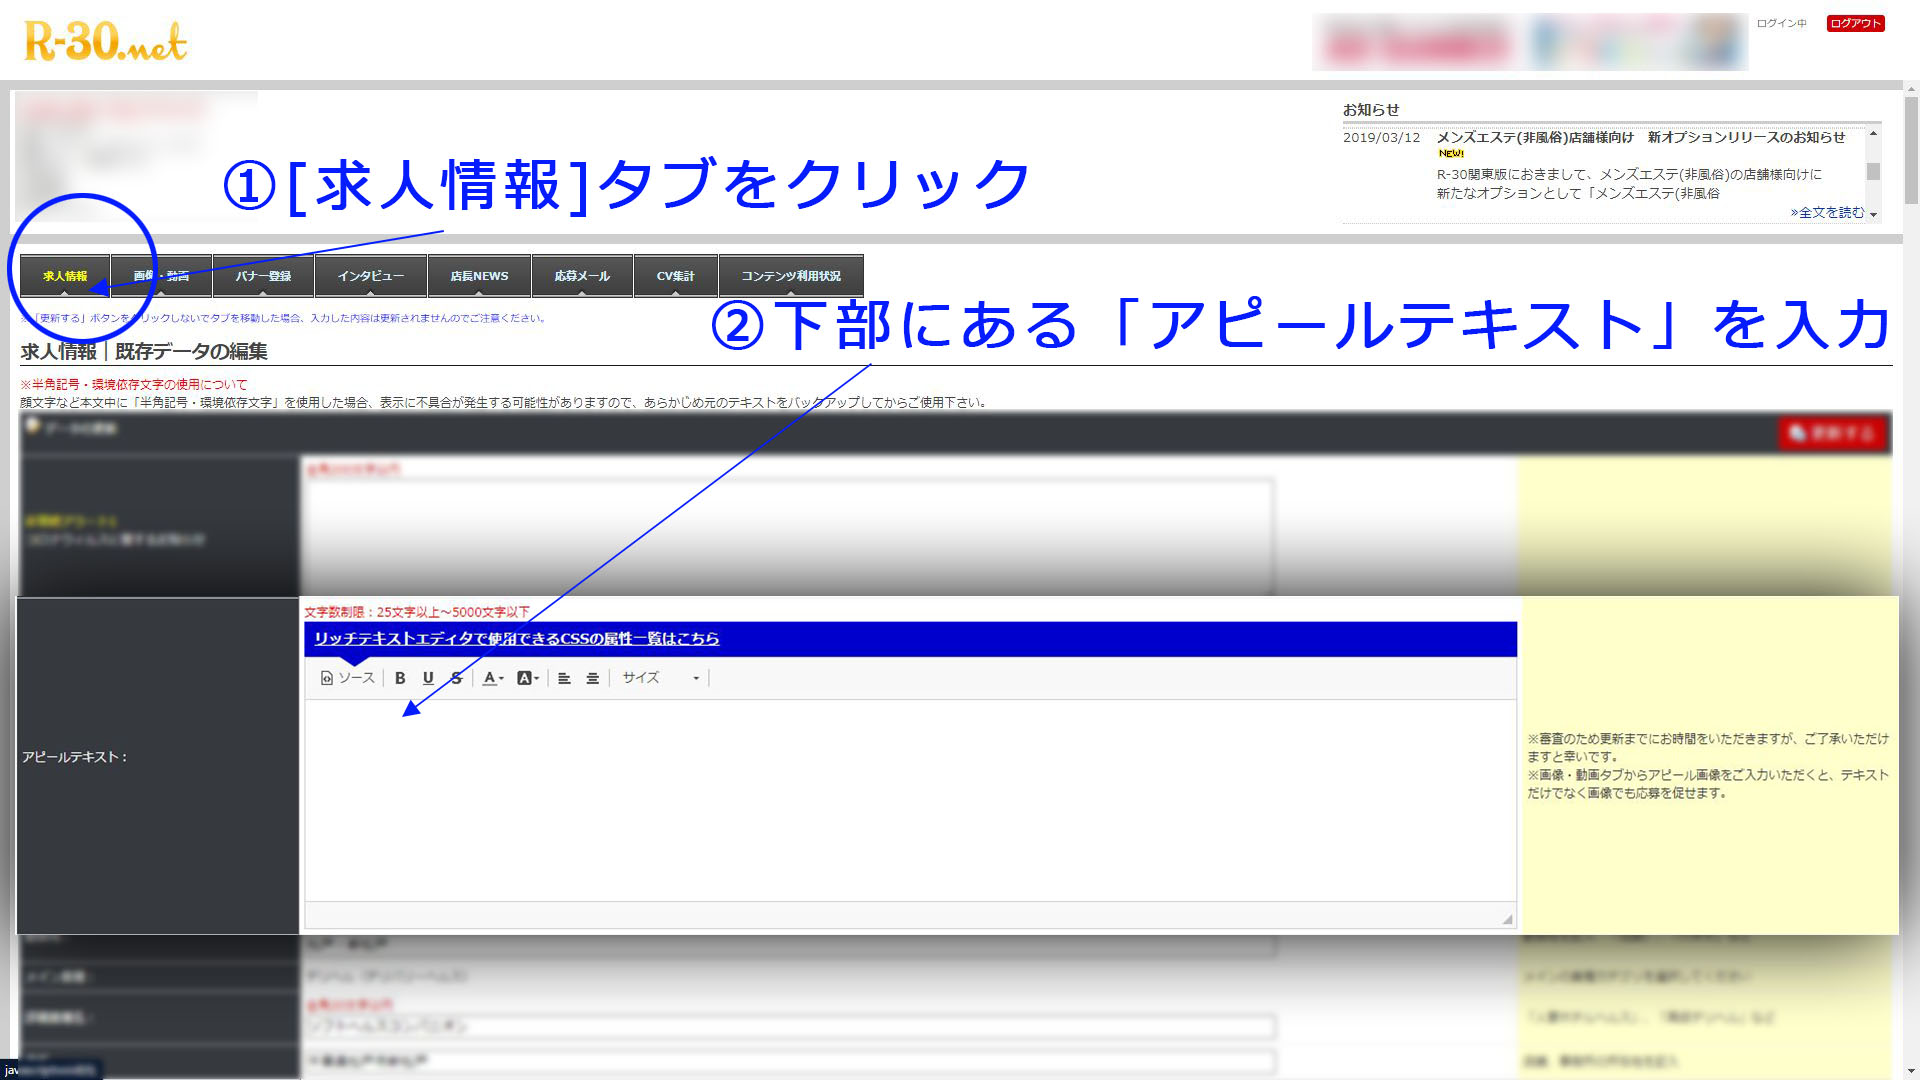Click the R-30.net logo
The height and width of the screenshot is (1080, 1920).
(x=106, y=42)
